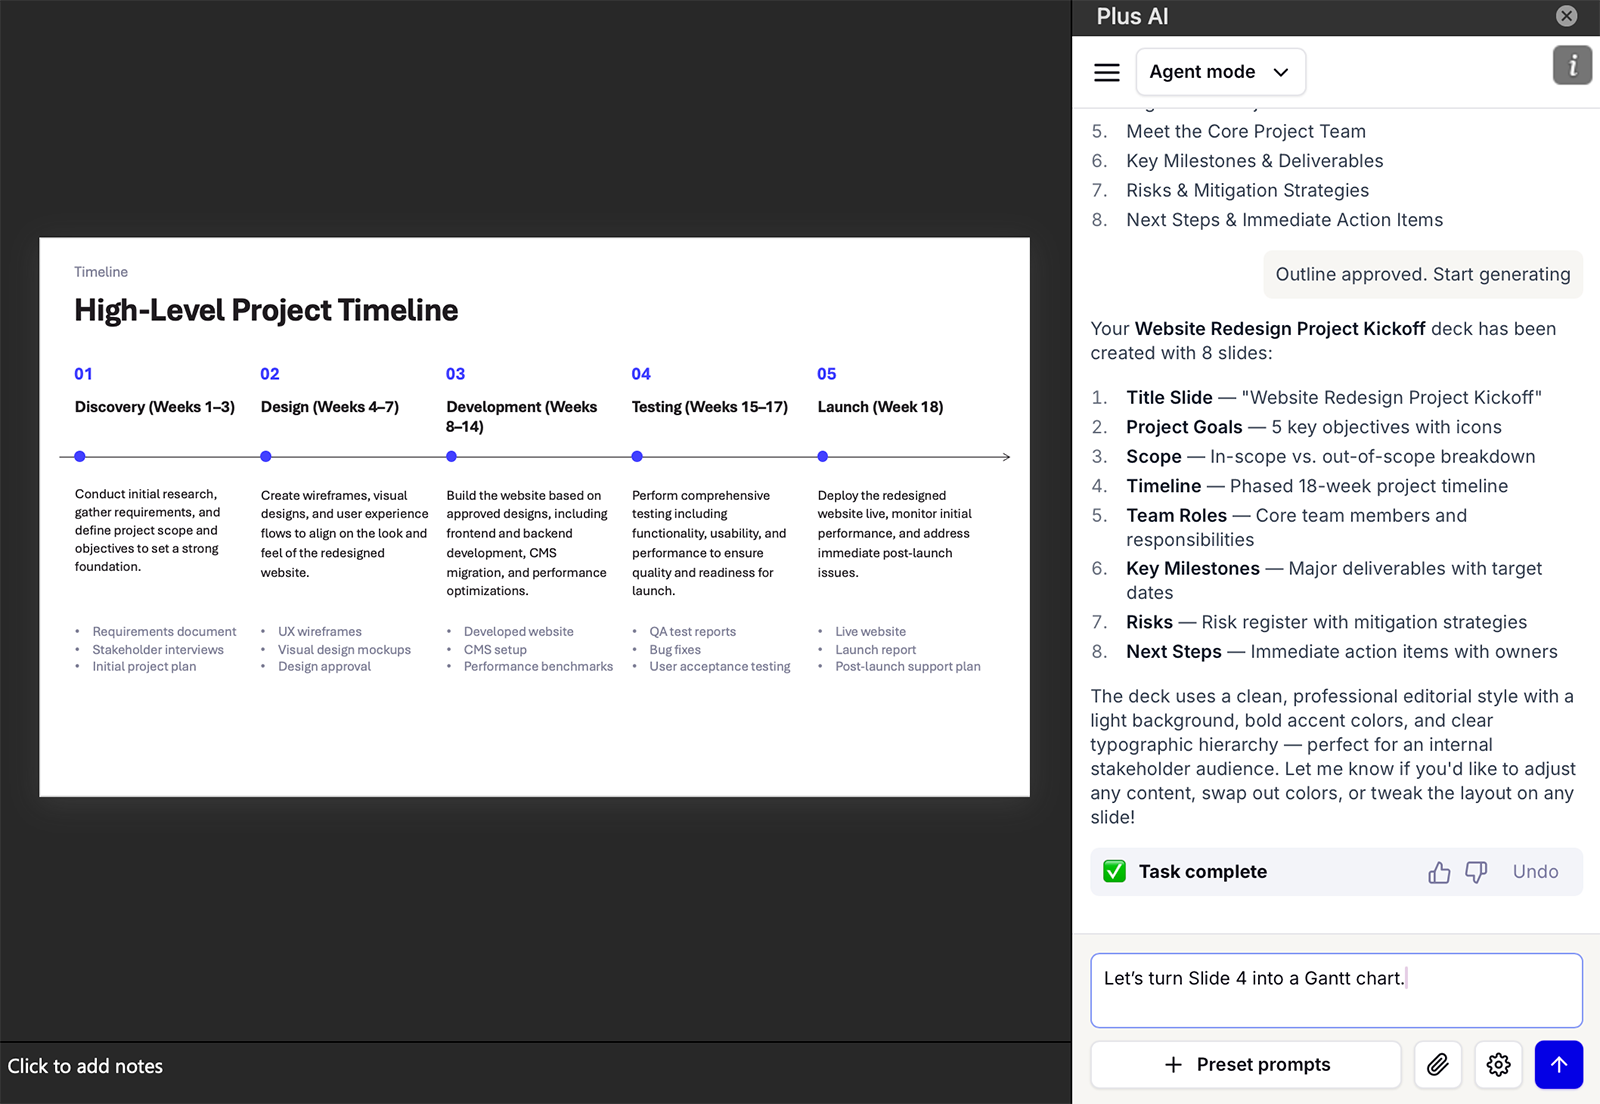Click the green Task complete checkmark
Viewport: 1600px width, 1104px height.
(x=1114, y=872)
